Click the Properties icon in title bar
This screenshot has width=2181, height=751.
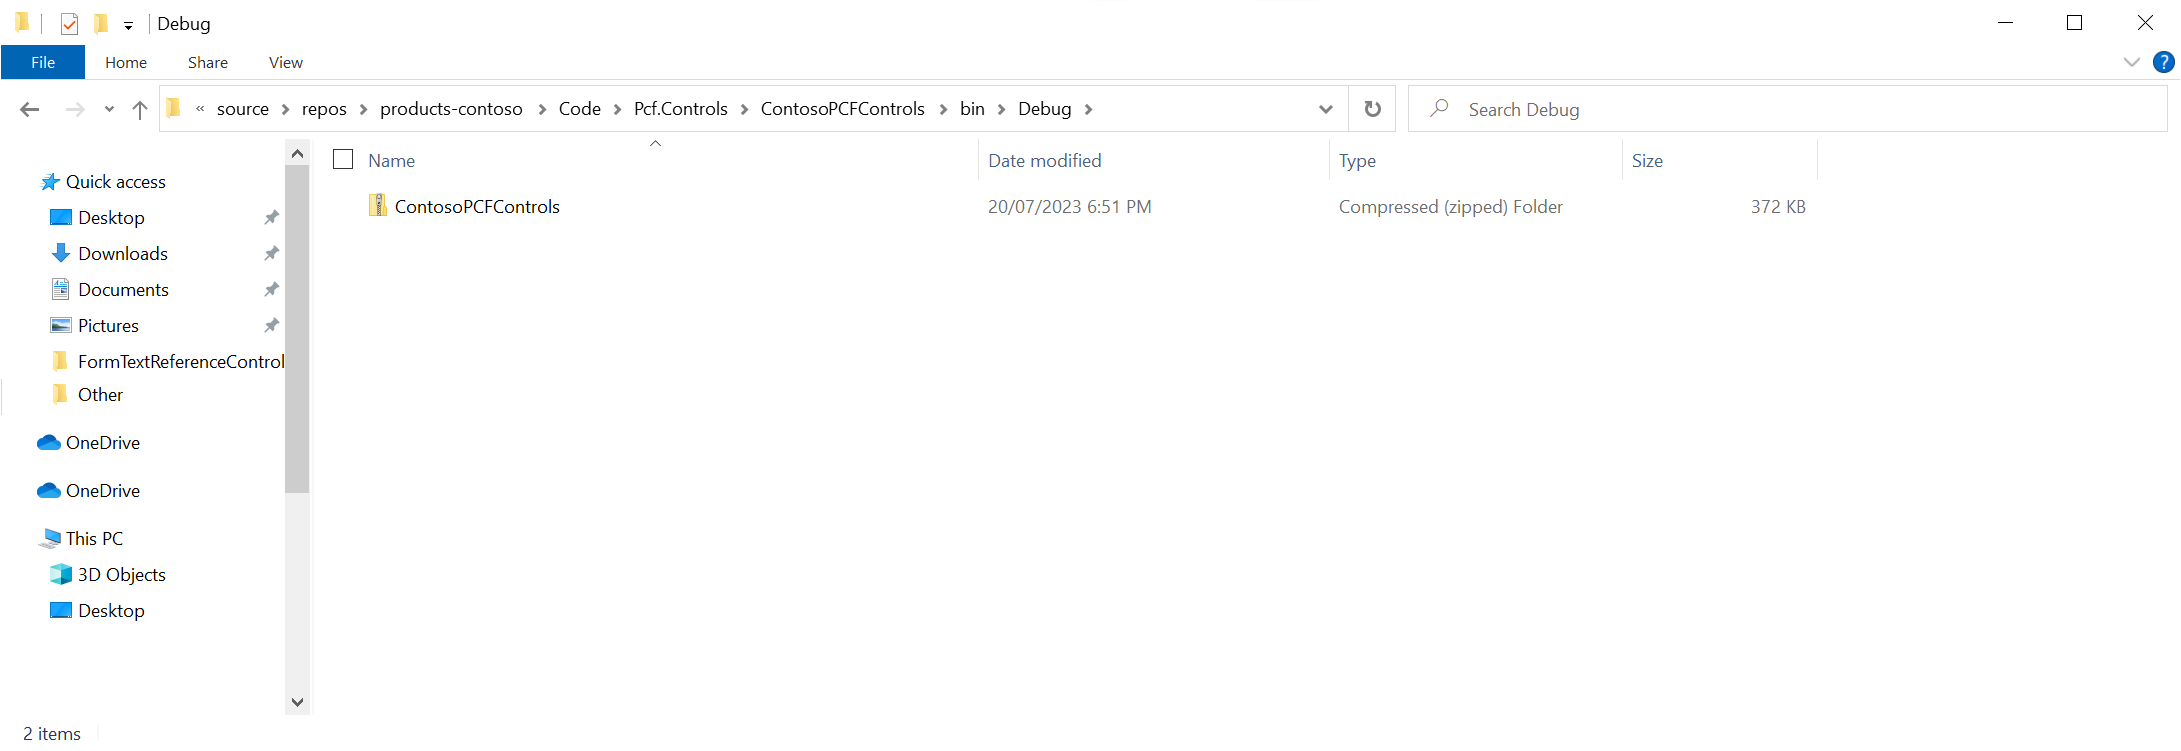tap(69, 23)
